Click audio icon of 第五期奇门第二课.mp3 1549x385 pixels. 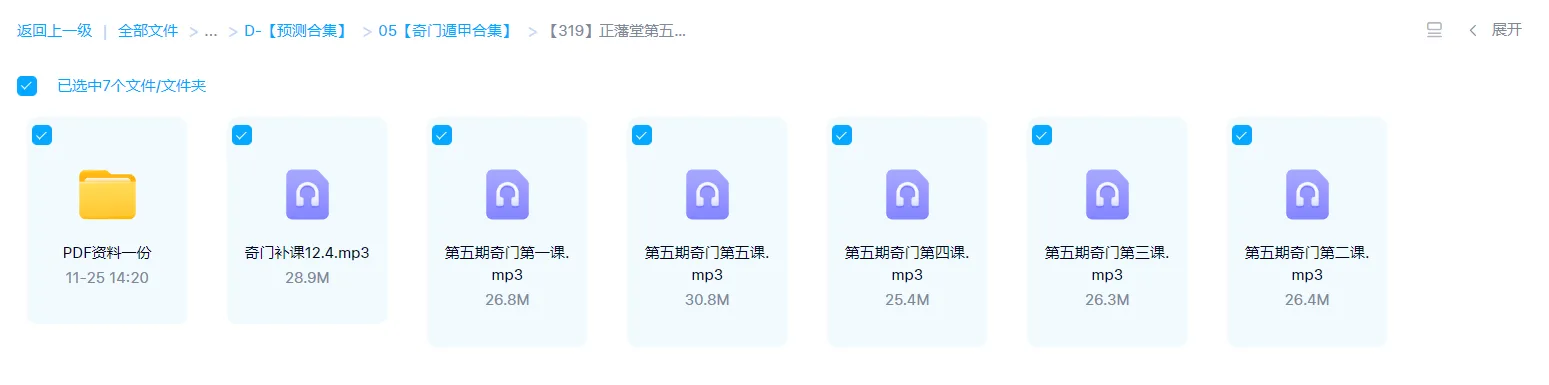pos(1307,194)
